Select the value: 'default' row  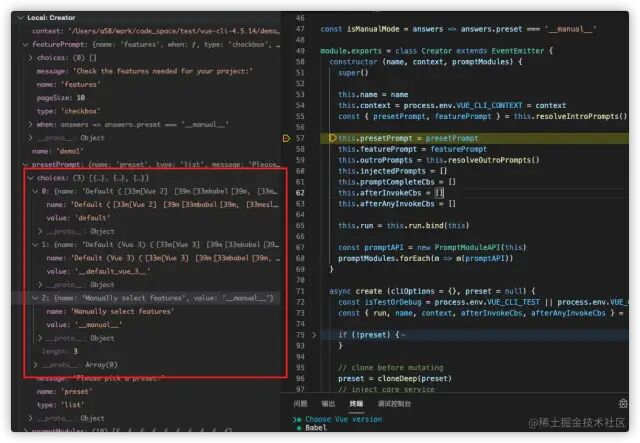78,218
